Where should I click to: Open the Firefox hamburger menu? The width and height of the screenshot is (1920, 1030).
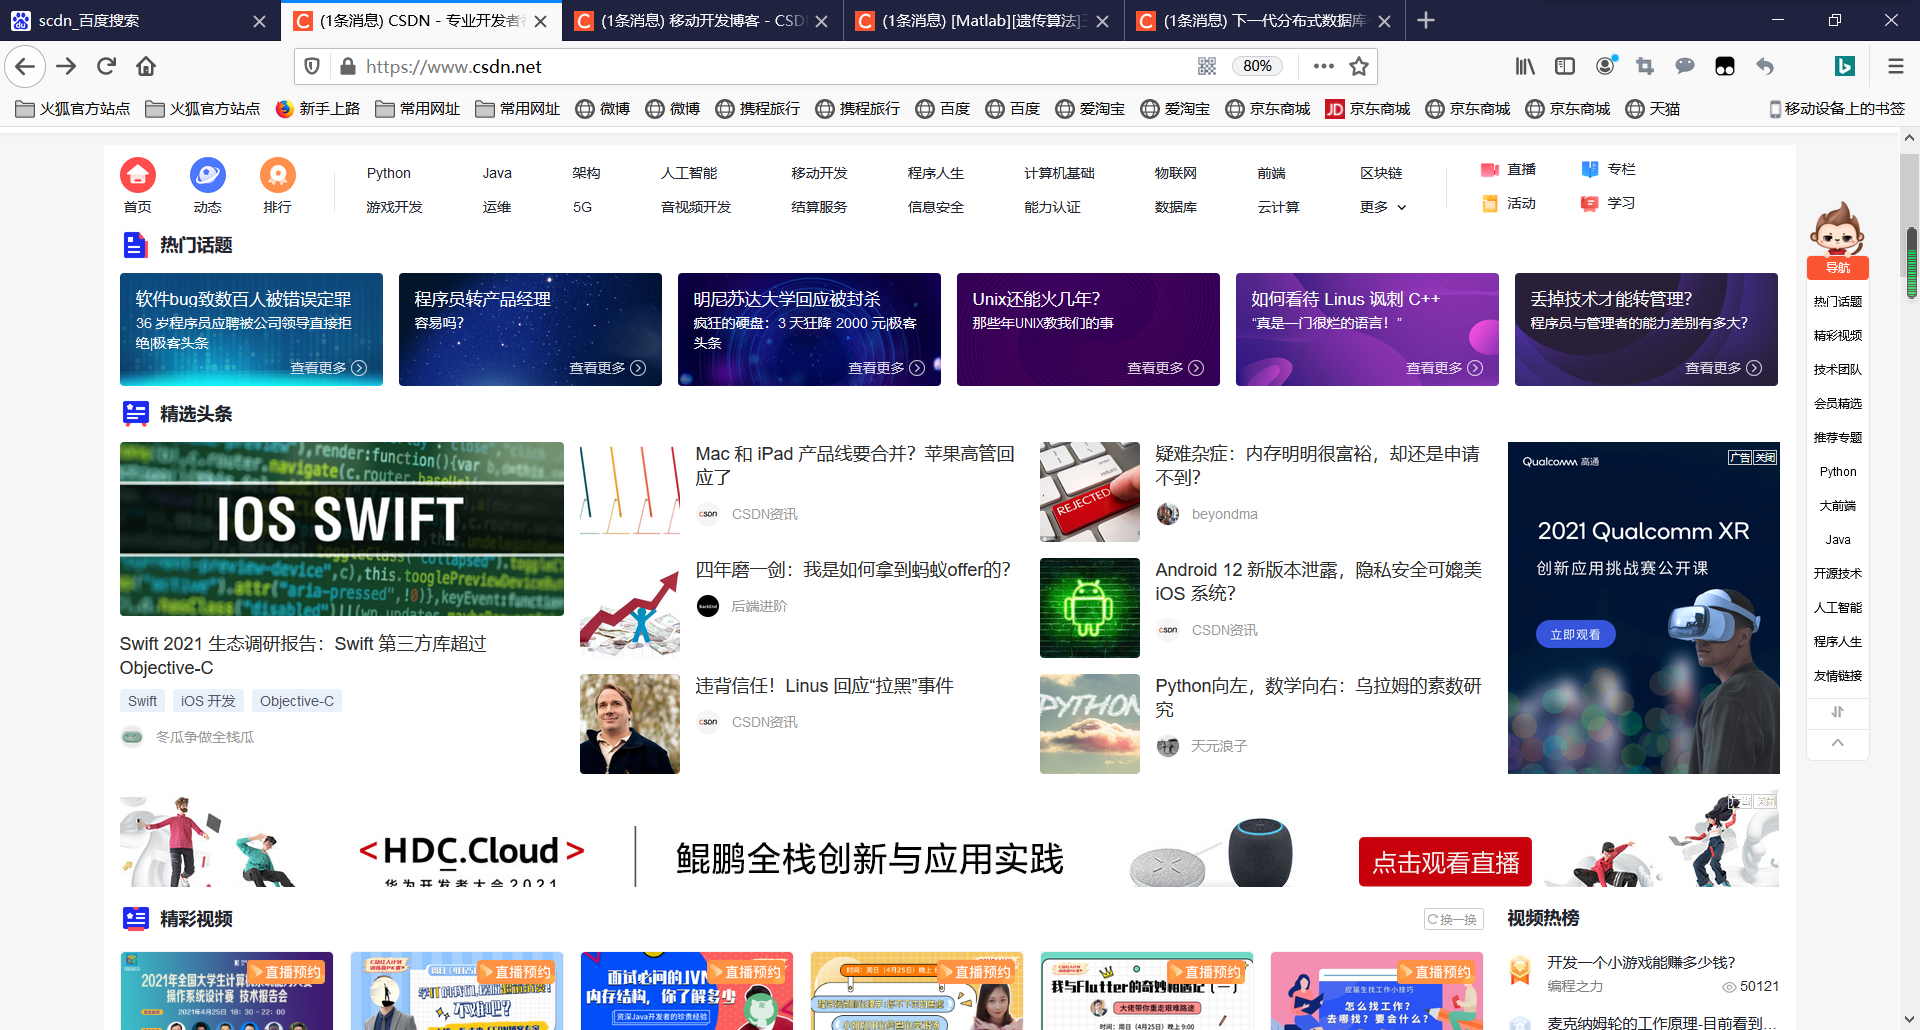pos(1895,66)
